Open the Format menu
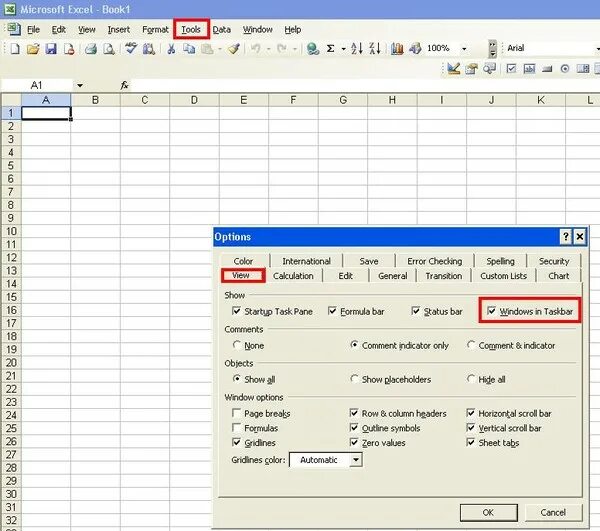The width and height of the screenshot is (600, 531). point(155,29)
